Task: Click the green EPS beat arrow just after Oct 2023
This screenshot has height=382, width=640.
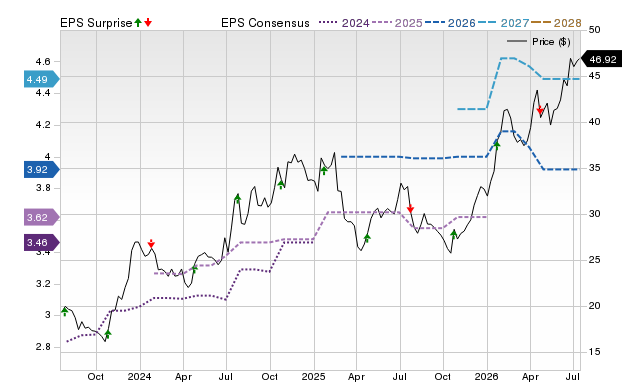Action: (108, 334)
